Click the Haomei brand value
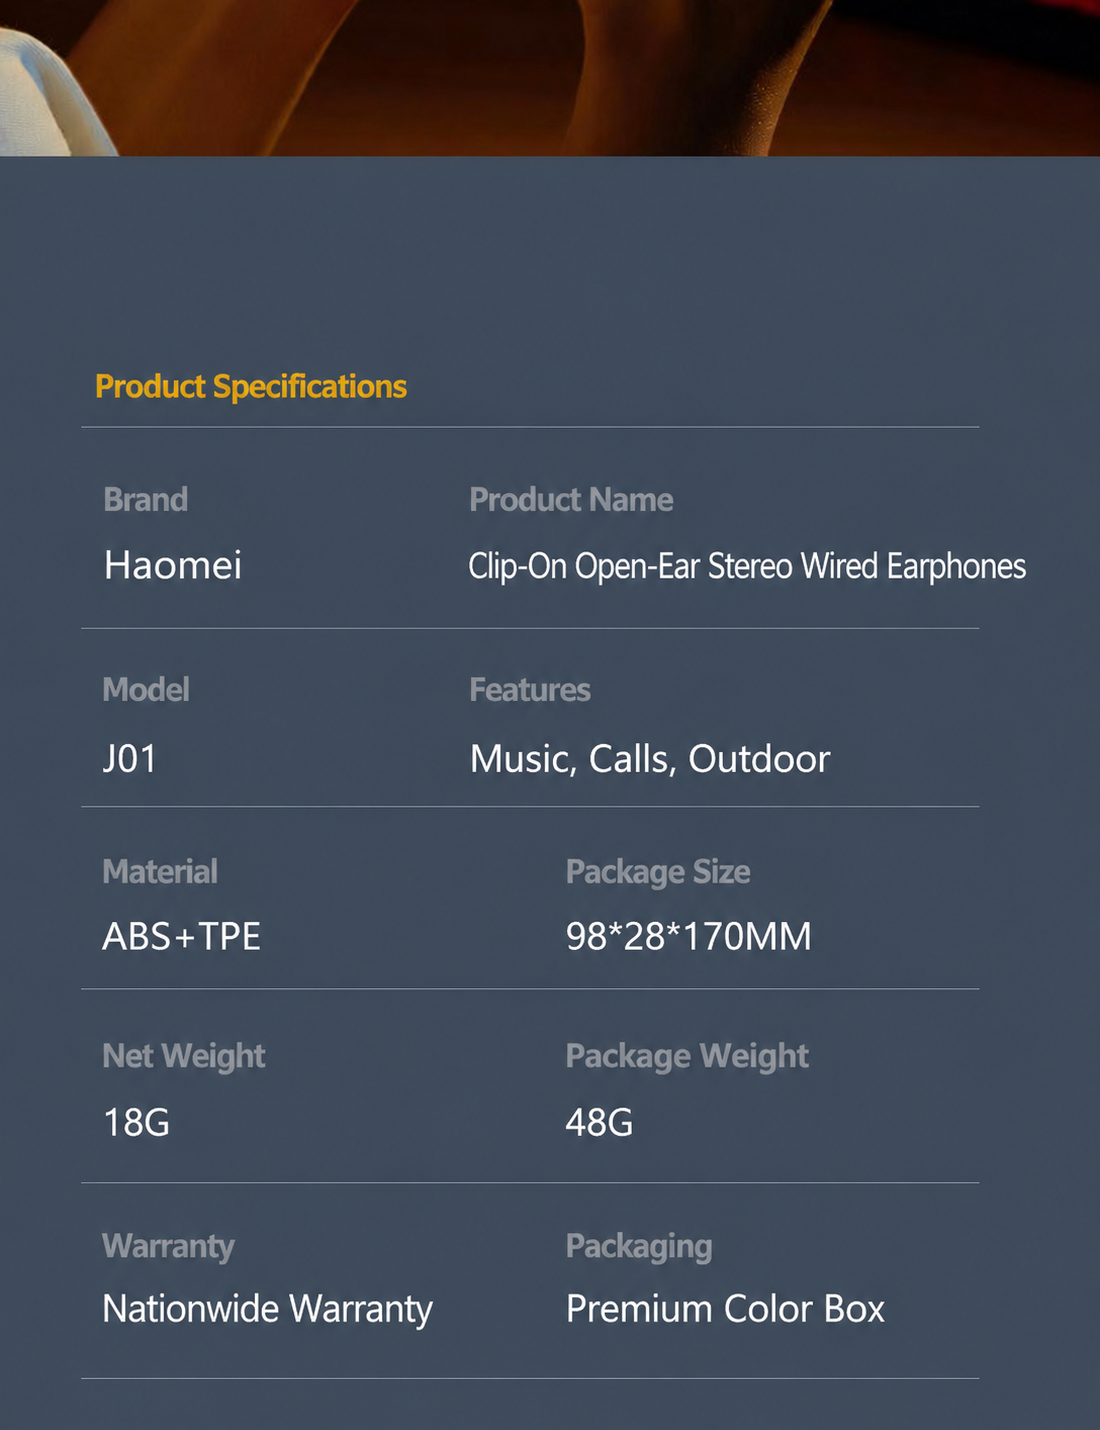This screenshot has width=1100, height=1430. tap(173, 565)
